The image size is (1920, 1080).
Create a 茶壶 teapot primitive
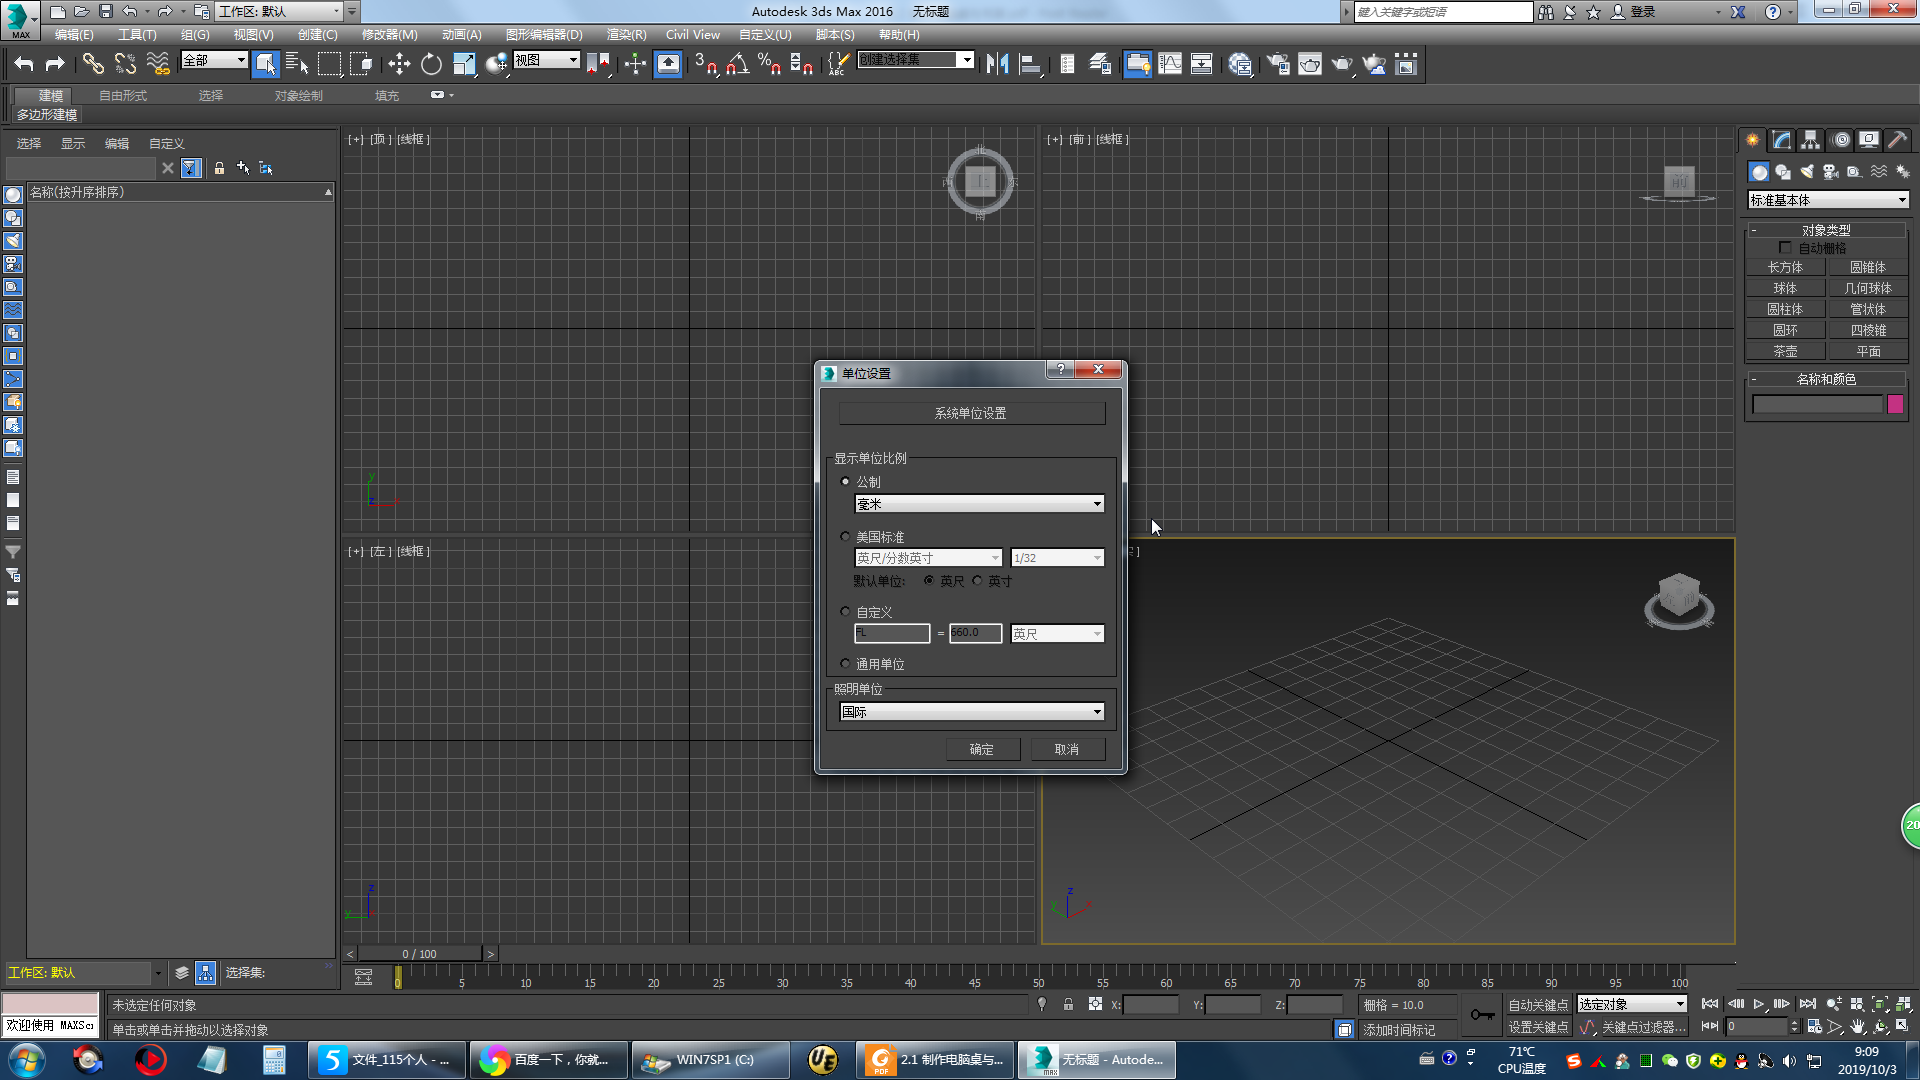pos(1785,351)
